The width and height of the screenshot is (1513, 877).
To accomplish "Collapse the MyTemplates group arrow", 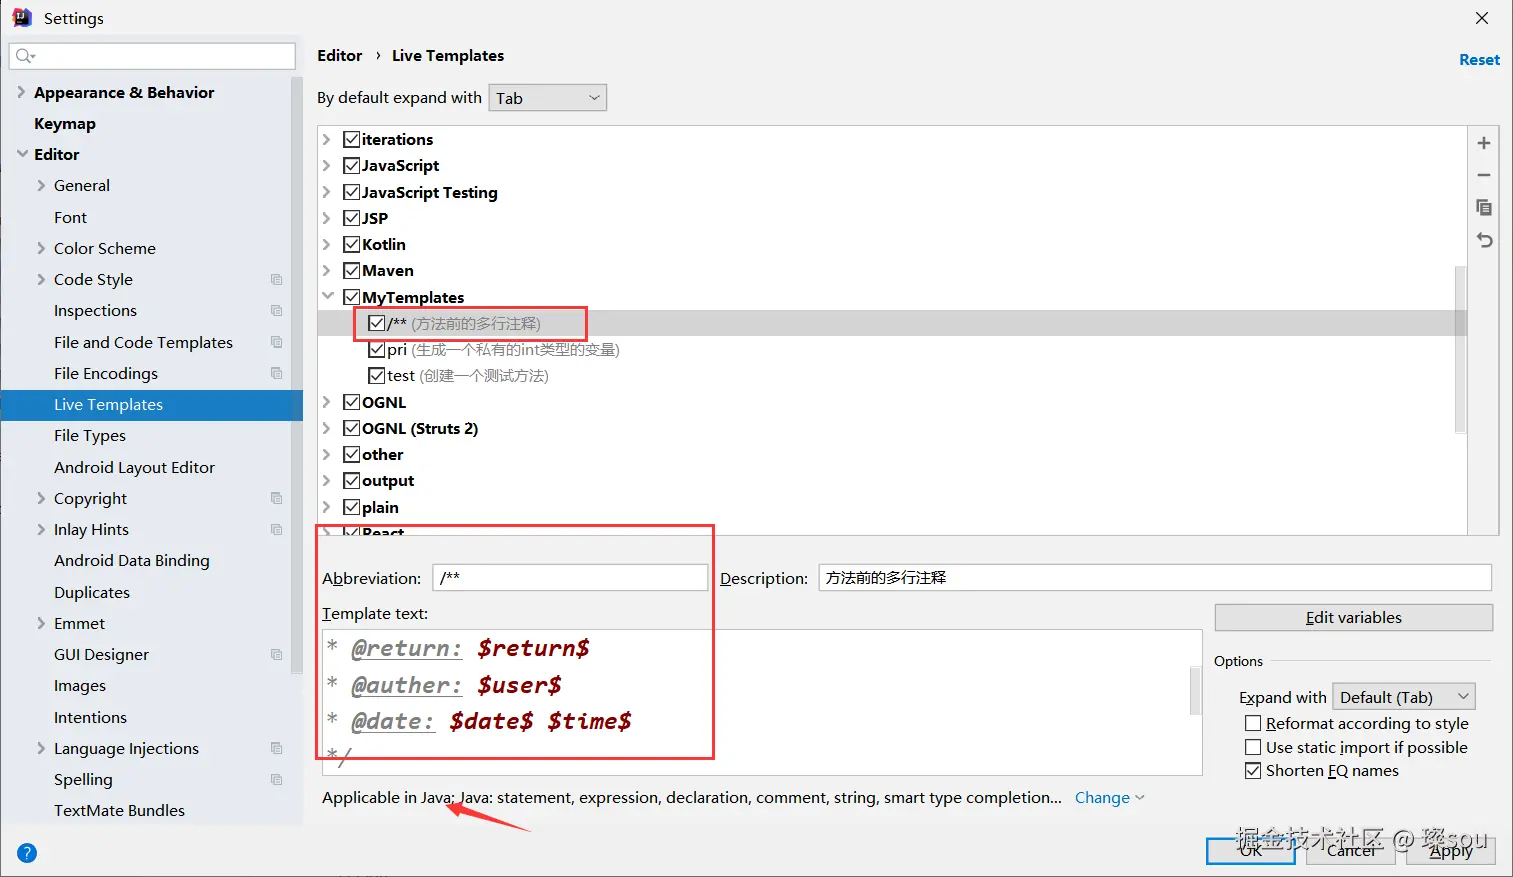I will [x=327, y=297].
